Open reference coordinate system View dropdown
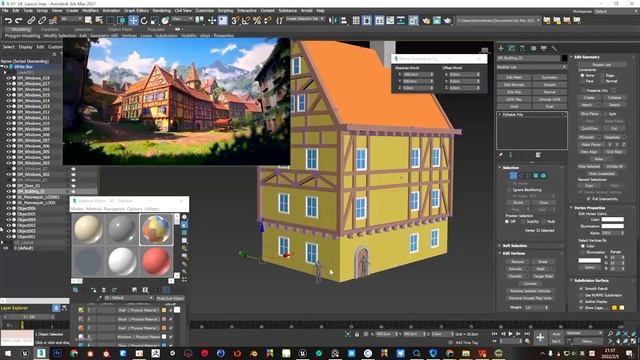This screenshot has height=360, width=640. coord(182,19)
